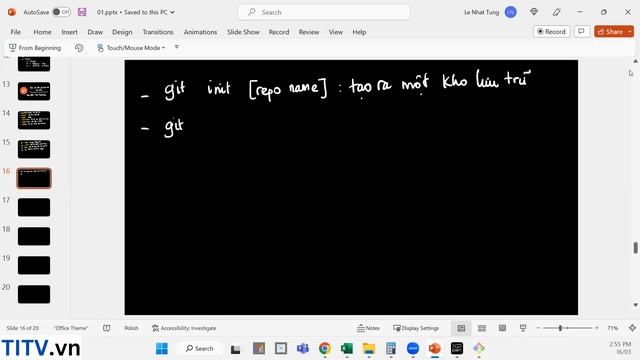Viewport: 640px width, 360px height.
Task: Start slideshow From Beginning
Action: click(x=35, y=48)
